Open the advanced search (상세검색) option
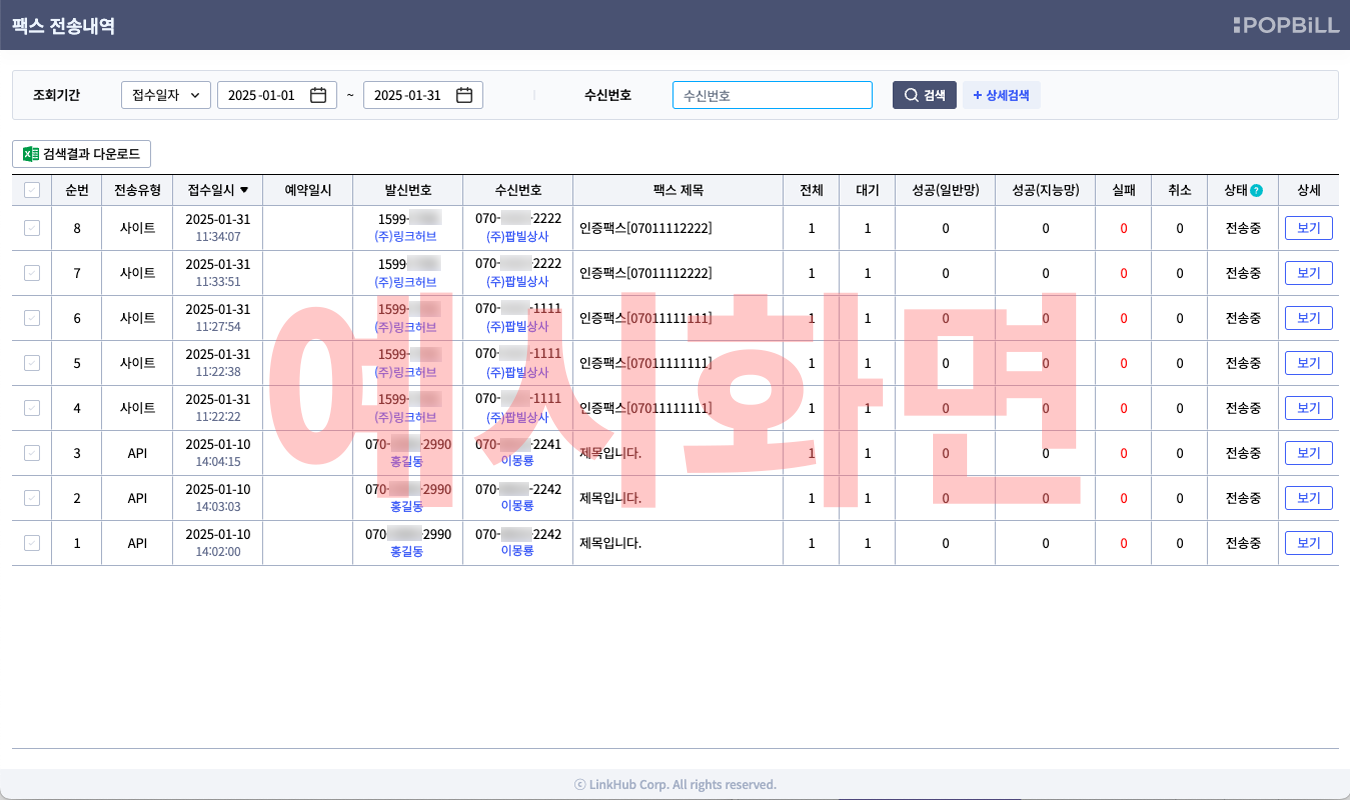The image size is (1350, 800). (x=1001, y=95)
